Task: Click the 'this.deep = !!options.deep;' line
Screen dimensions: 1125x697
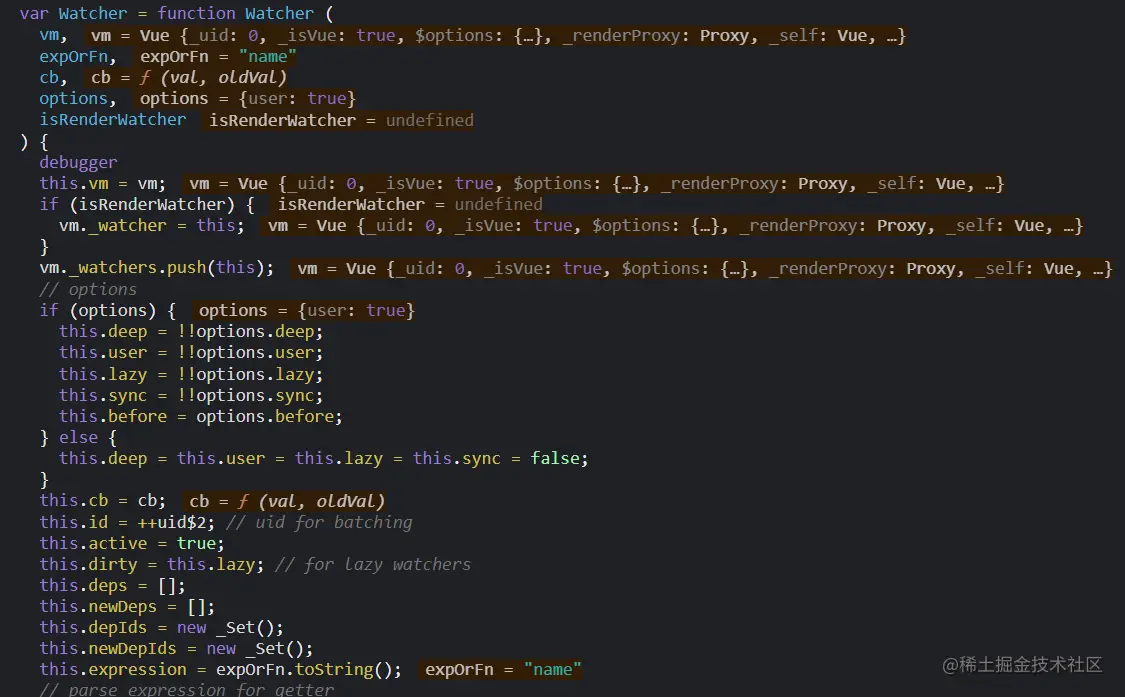Action: (191, 332)
